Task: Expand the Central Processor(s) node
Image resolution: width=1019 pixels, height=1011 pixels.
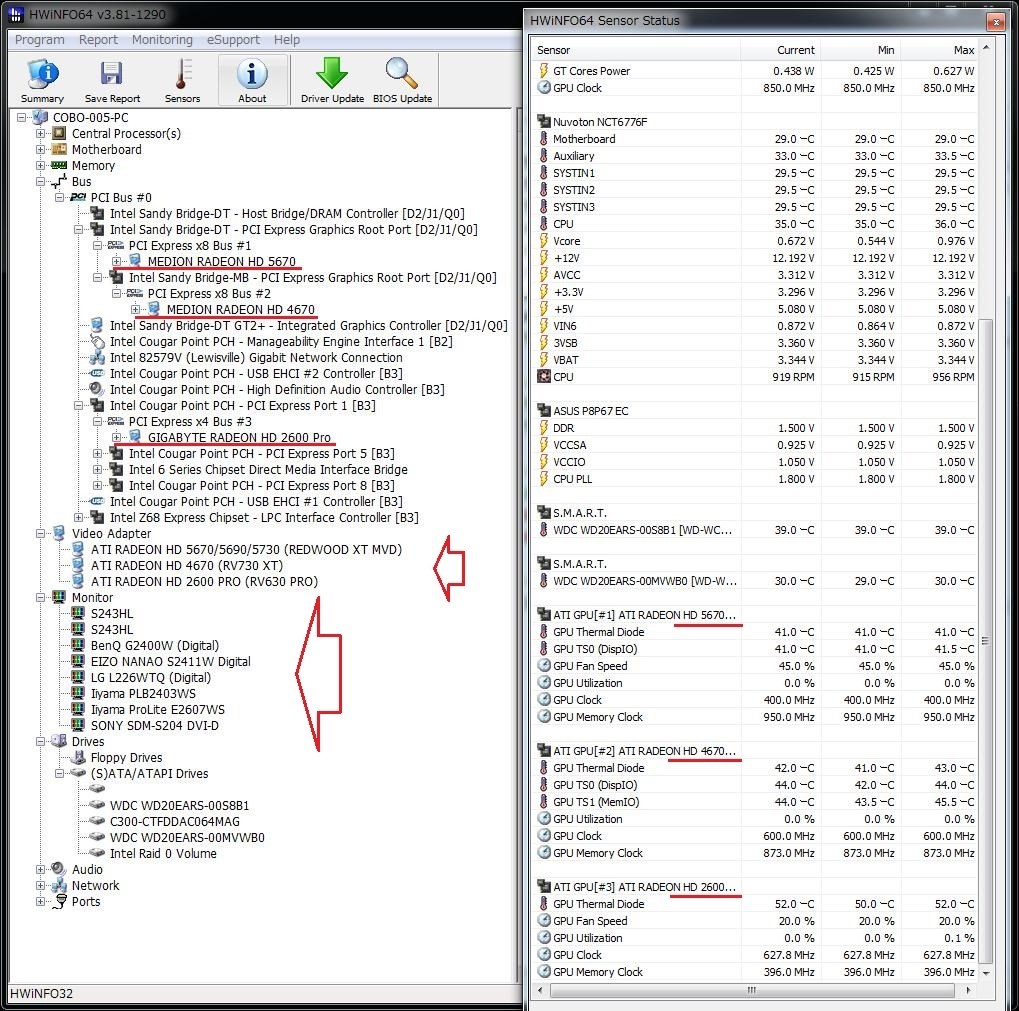Action: pyautogui.click(x=40, y=133)
